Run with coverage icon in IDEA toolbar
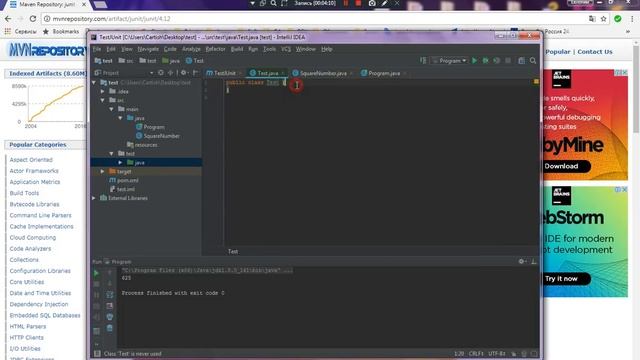Viewport: 640px width, 360px height. point(496,60)
